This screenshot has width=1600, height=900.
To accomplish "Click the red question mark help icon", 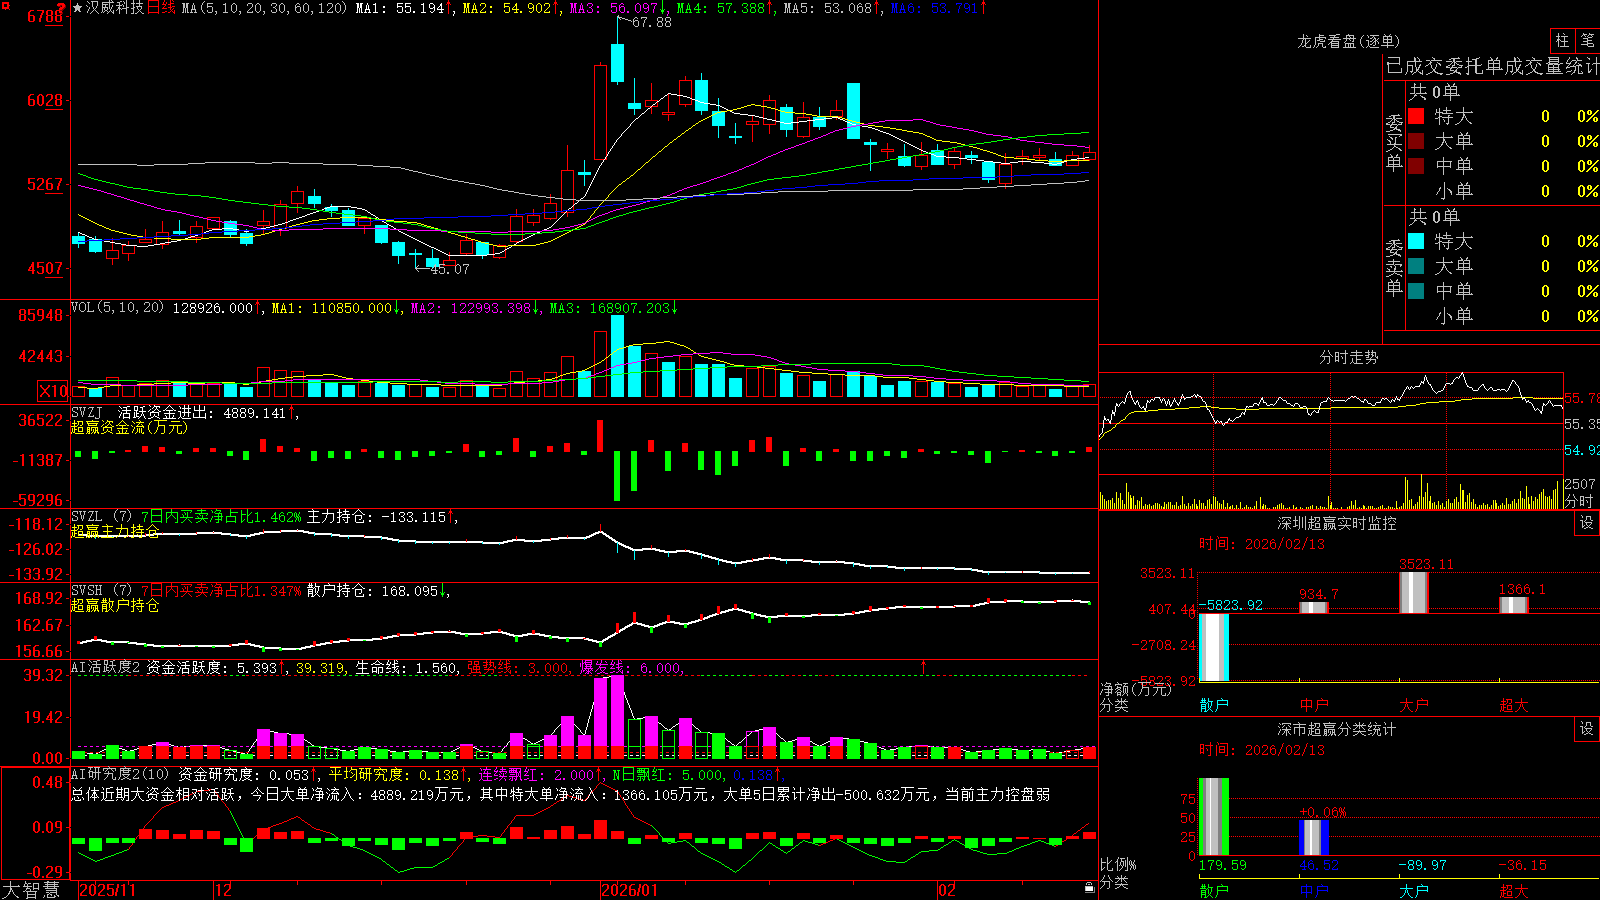I will pyautogui.click(x=61, y=8).
